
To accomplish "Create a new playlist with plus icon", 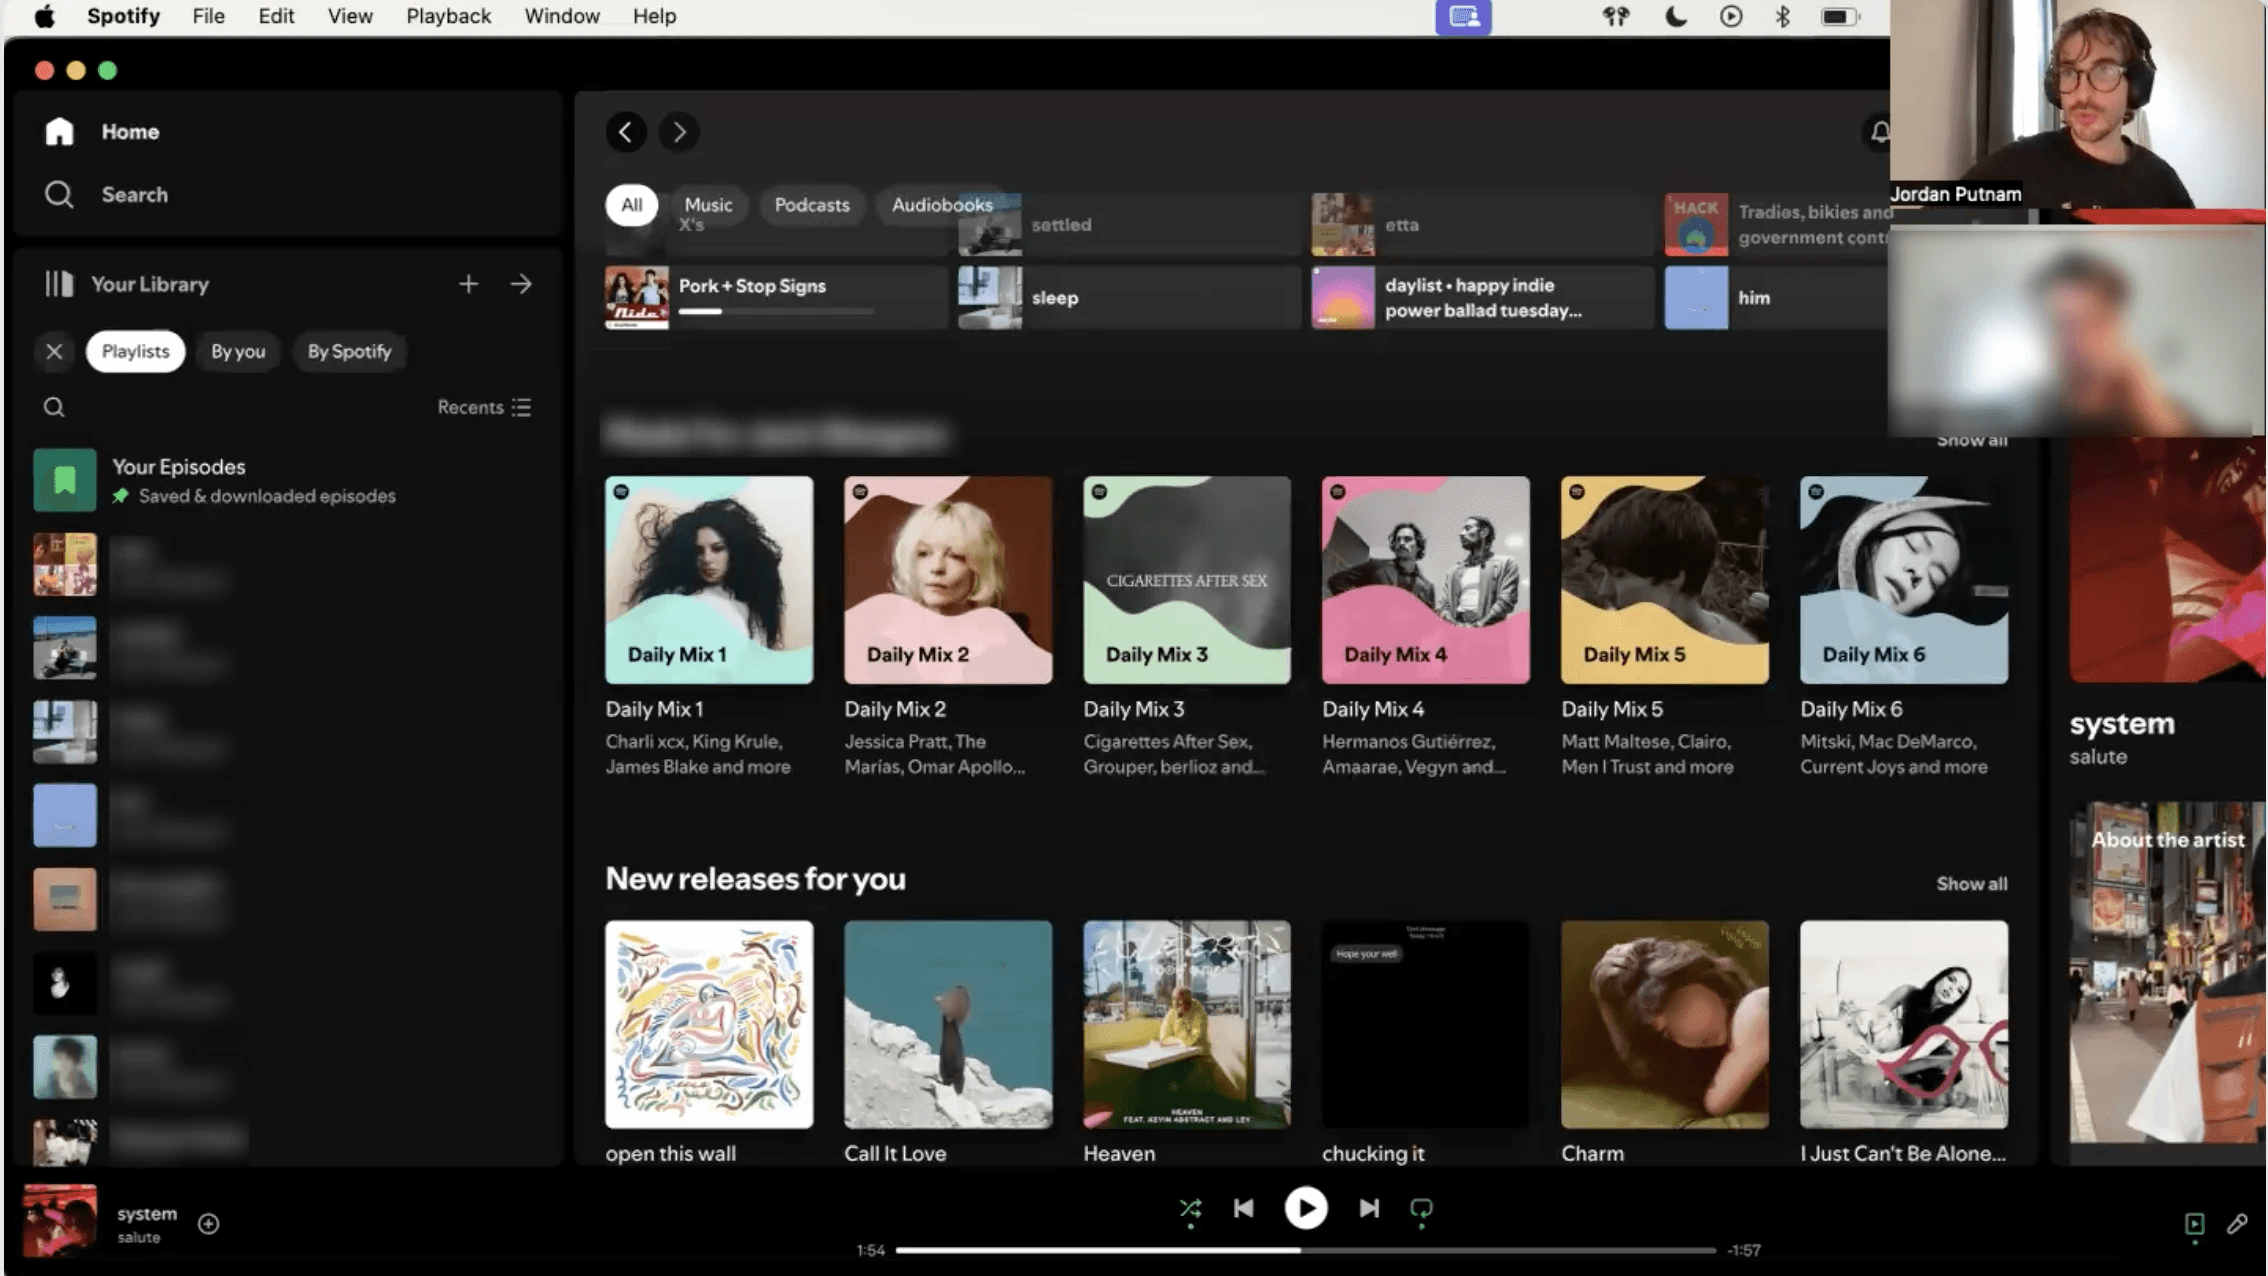I will point(468,284).
